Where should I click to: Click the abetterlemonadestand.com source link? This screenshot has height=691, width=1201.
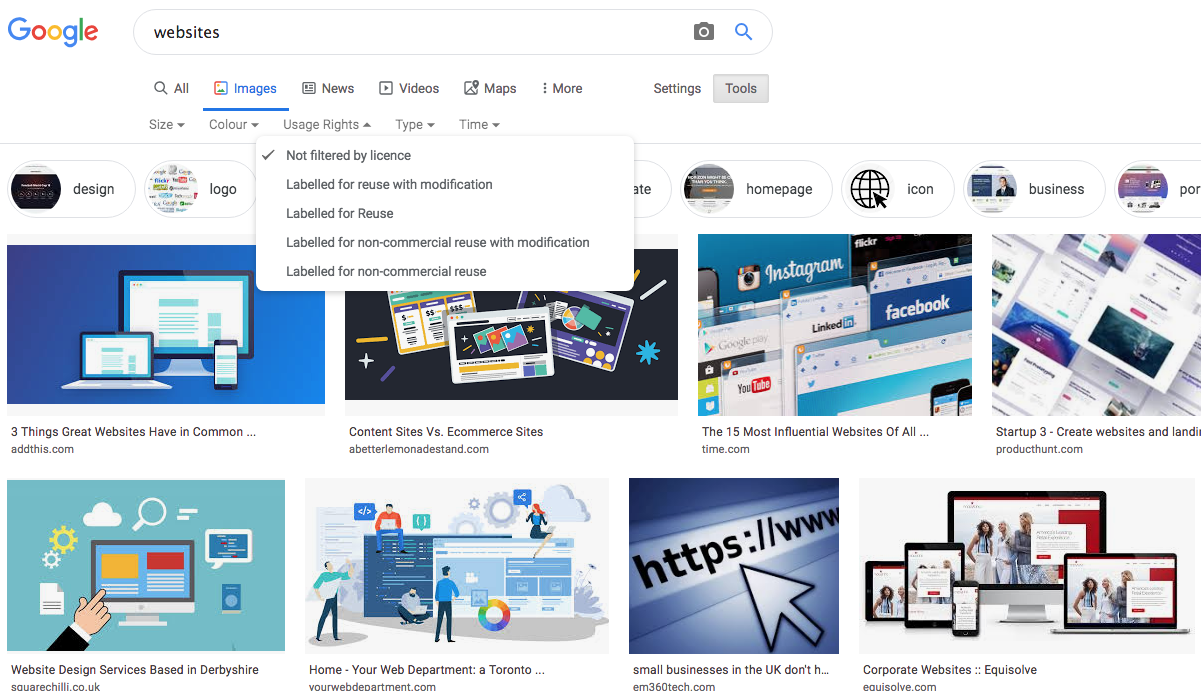tap(419, 449)
